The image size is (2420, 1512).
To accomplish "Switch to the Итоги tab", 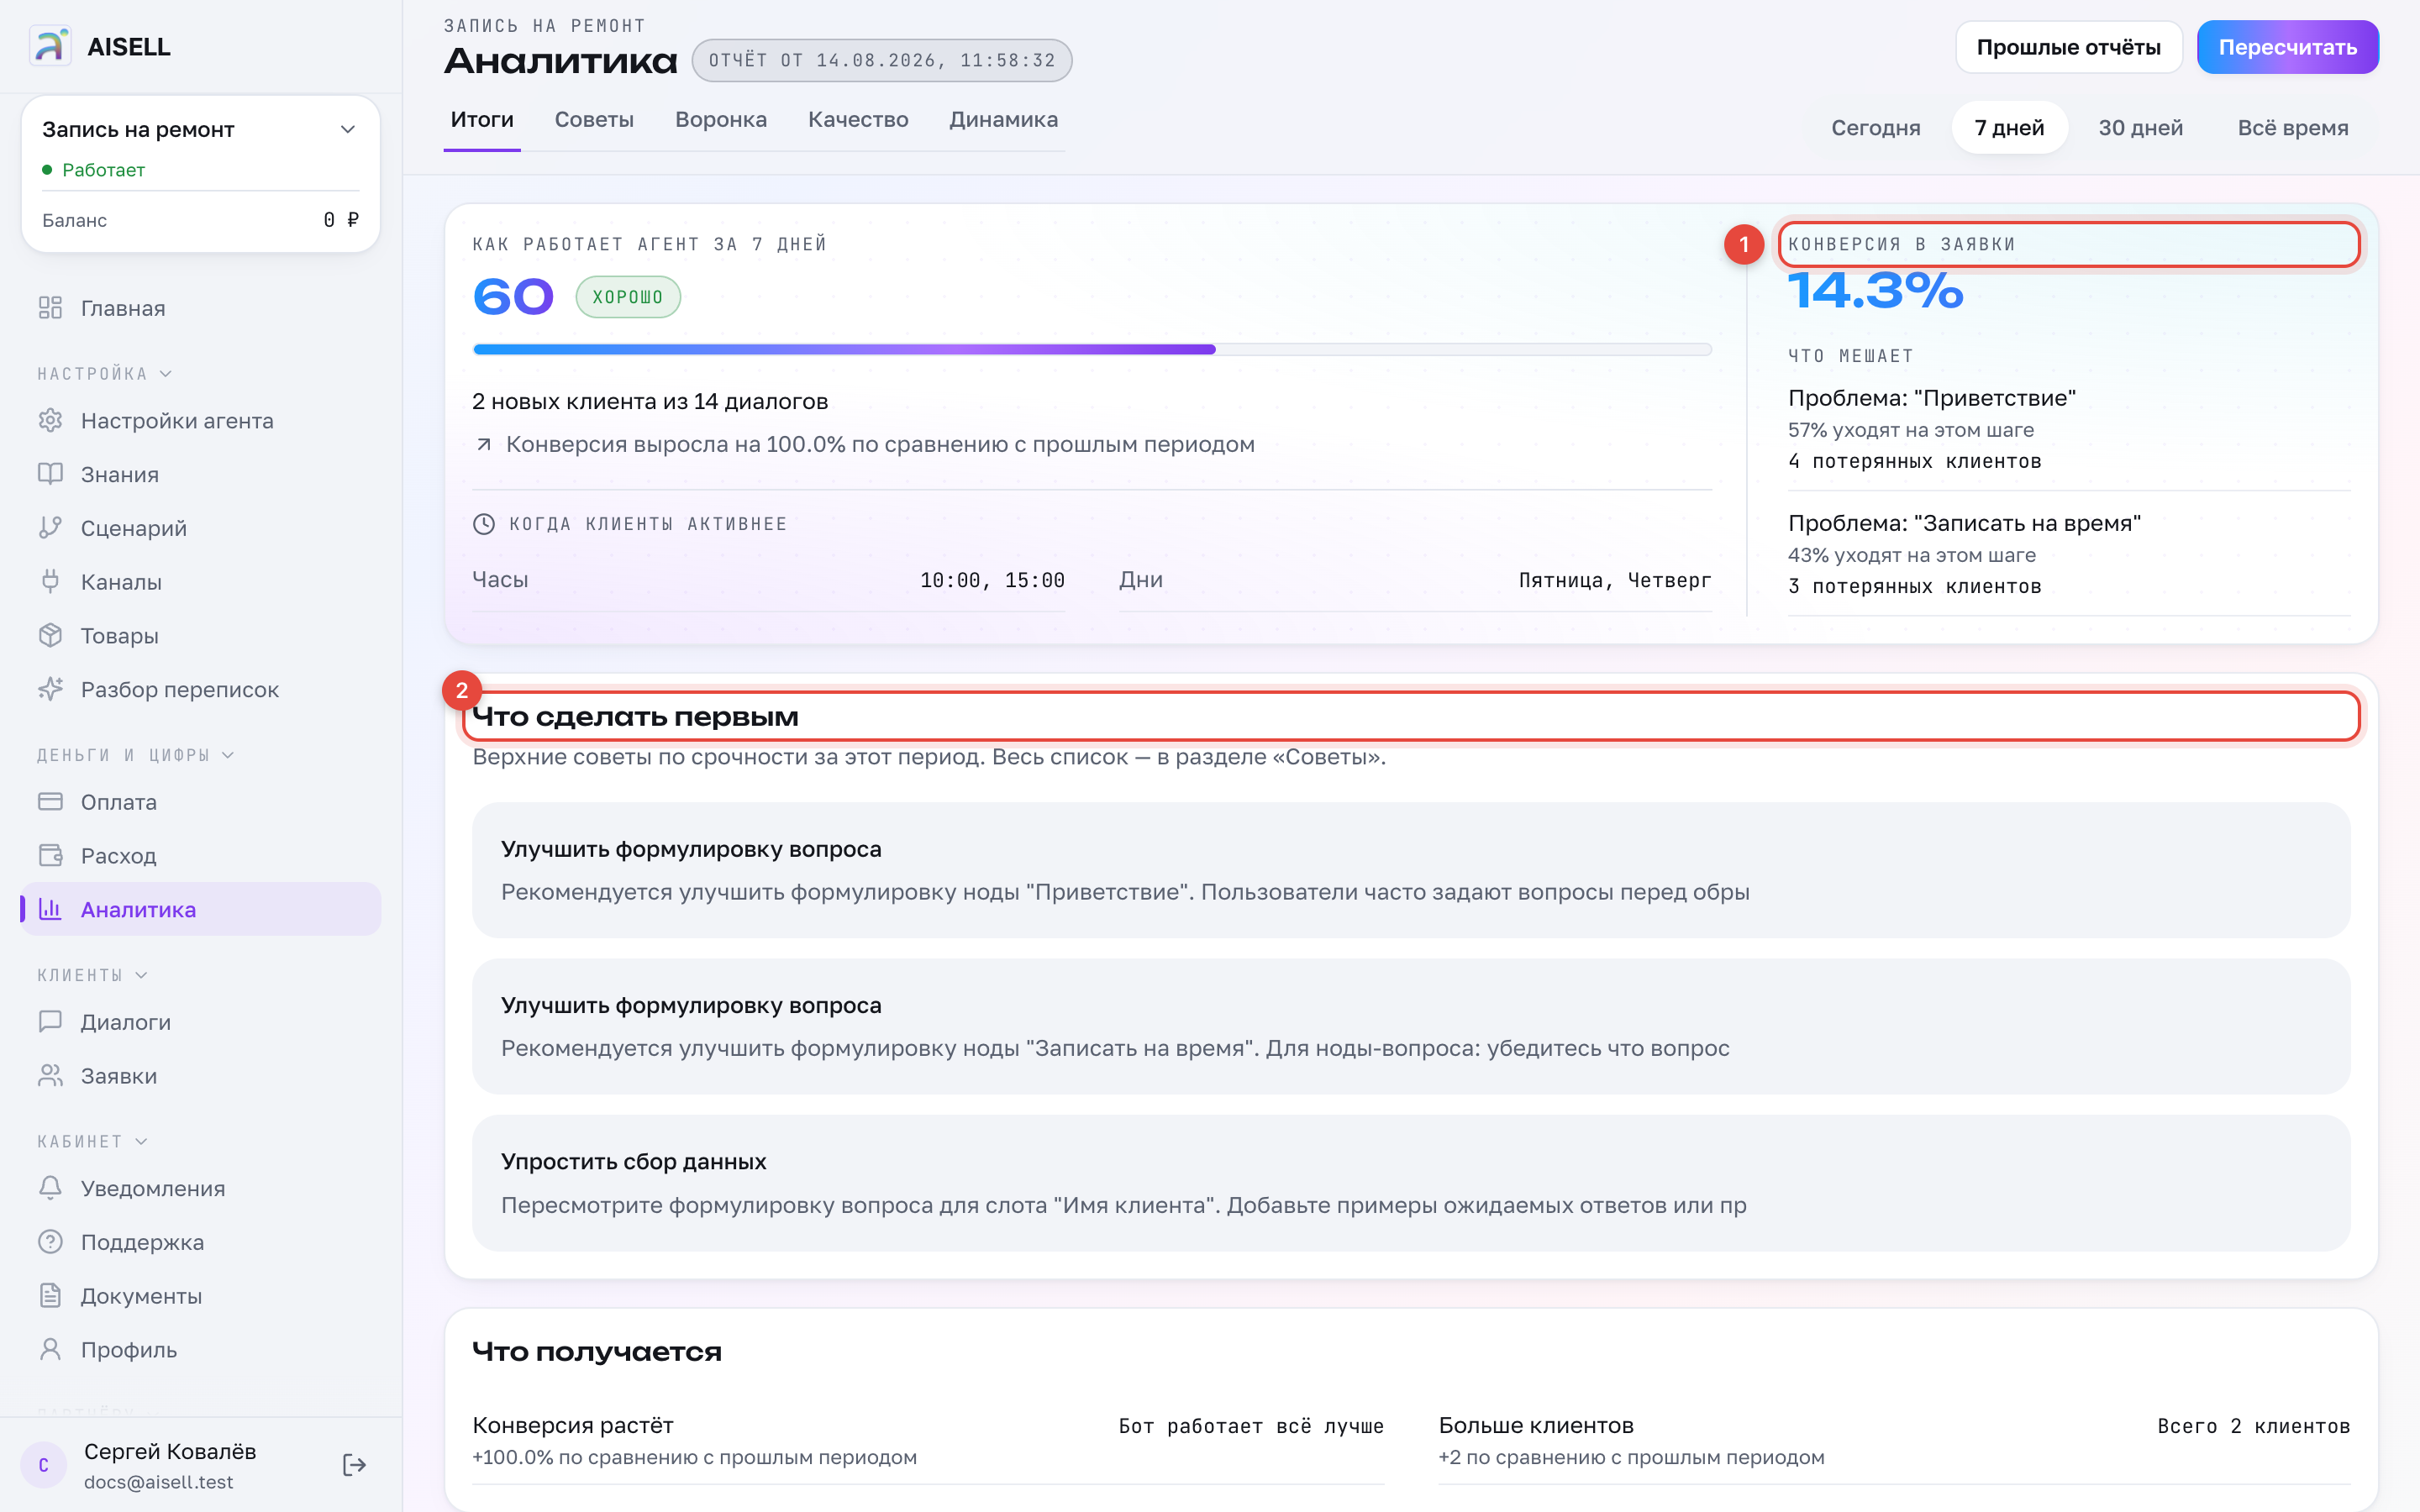I will 482,120.
